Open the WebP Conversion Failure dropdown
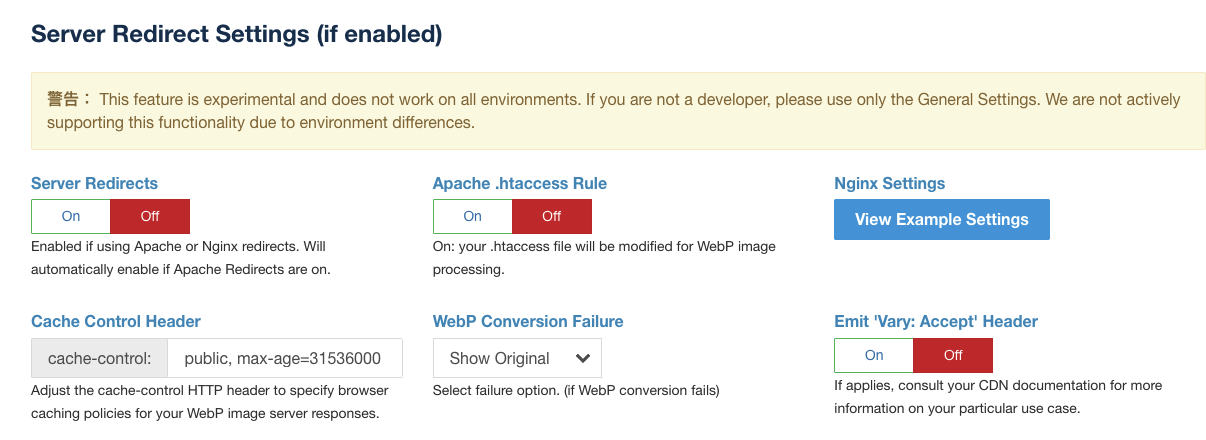Screen dimensions: 1206x440 [x=518, y=358]
